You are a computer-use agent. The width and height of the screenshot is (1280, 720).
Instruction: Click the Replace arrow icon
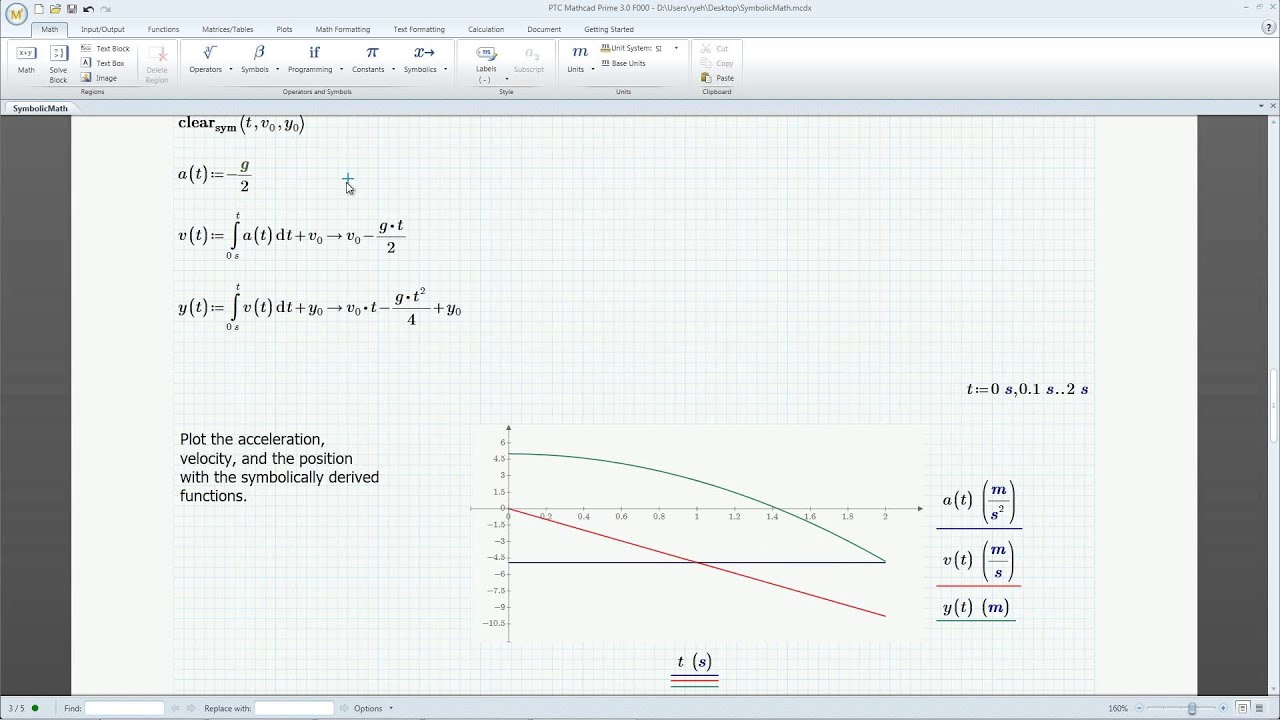pyautogui.click(x=344, y=708)
